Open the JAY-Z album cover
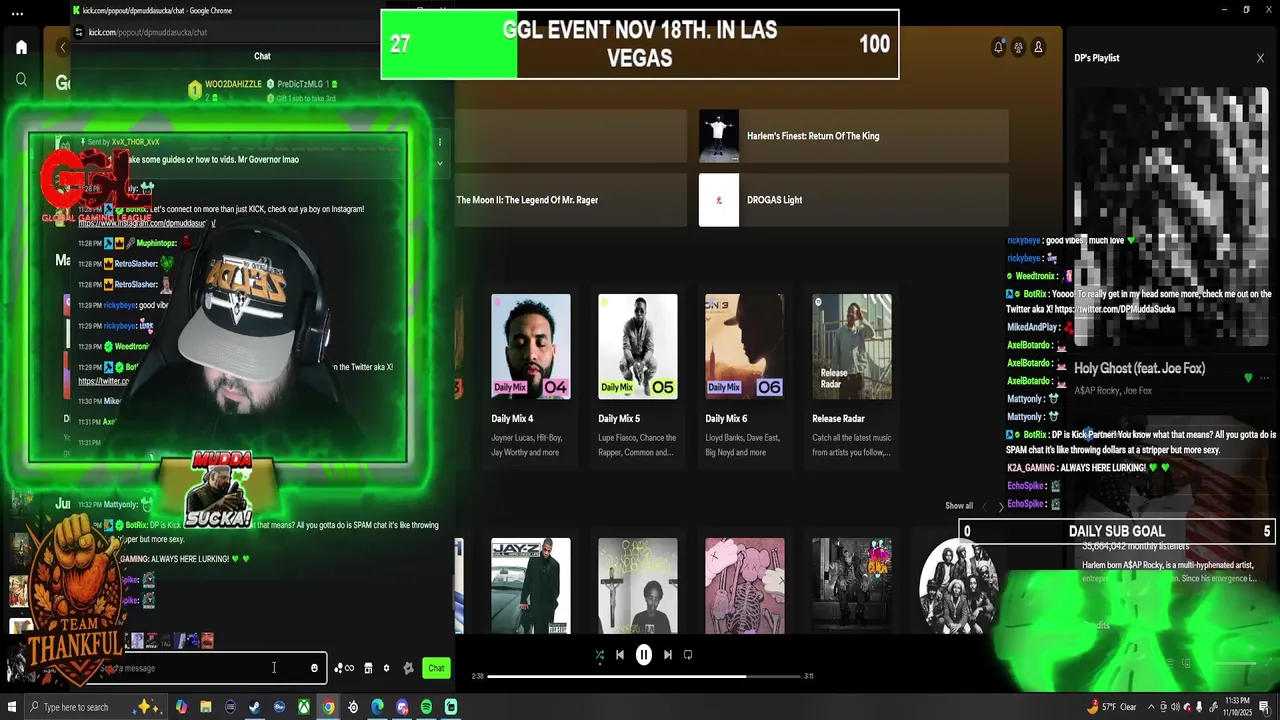This screenshot has height=720, width=1280. point(531,586)
